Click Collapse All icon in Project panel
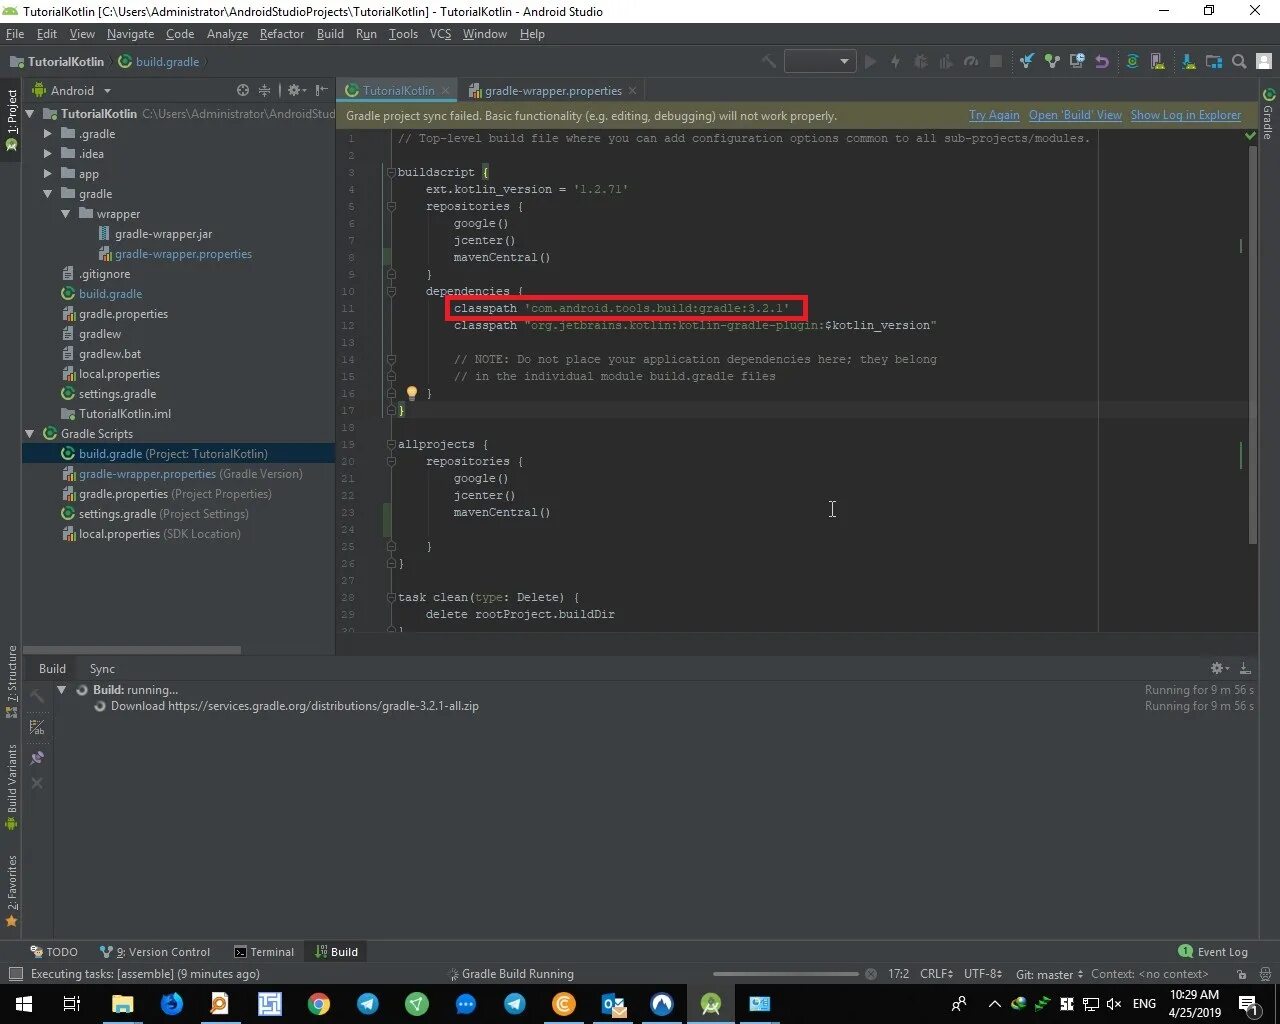 coord(265,90)
